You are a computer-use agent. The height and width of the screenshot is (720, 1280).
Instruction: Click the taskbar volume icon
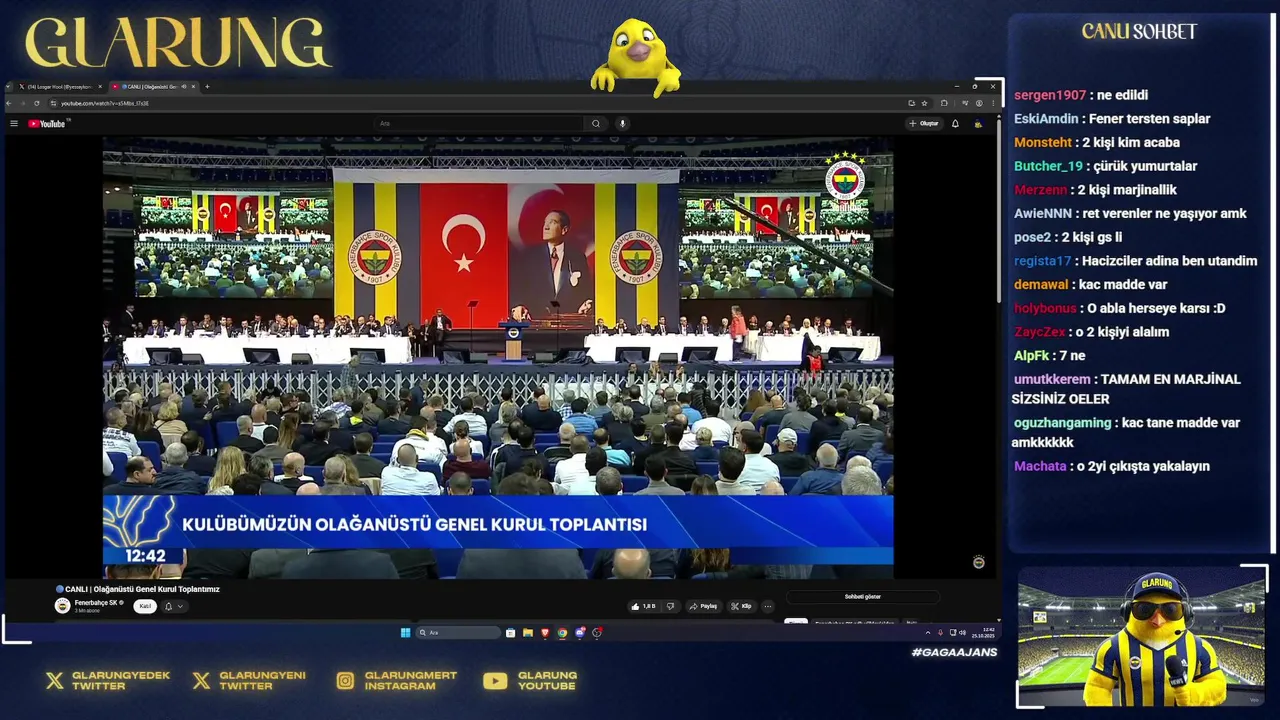(x=963, y=633)
